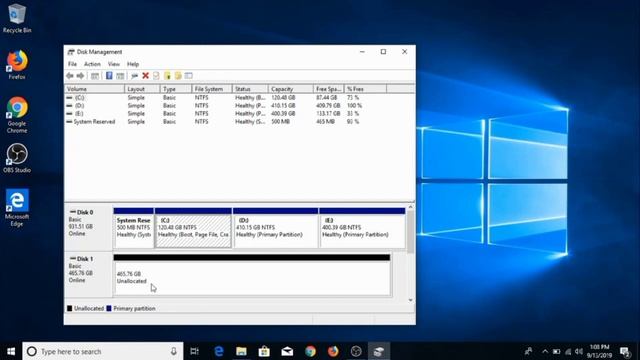Screen dimensions: 640x360
Task: Click the black Unallocated legend swatch
Action: pyautogui.click(x=69, y=309)
